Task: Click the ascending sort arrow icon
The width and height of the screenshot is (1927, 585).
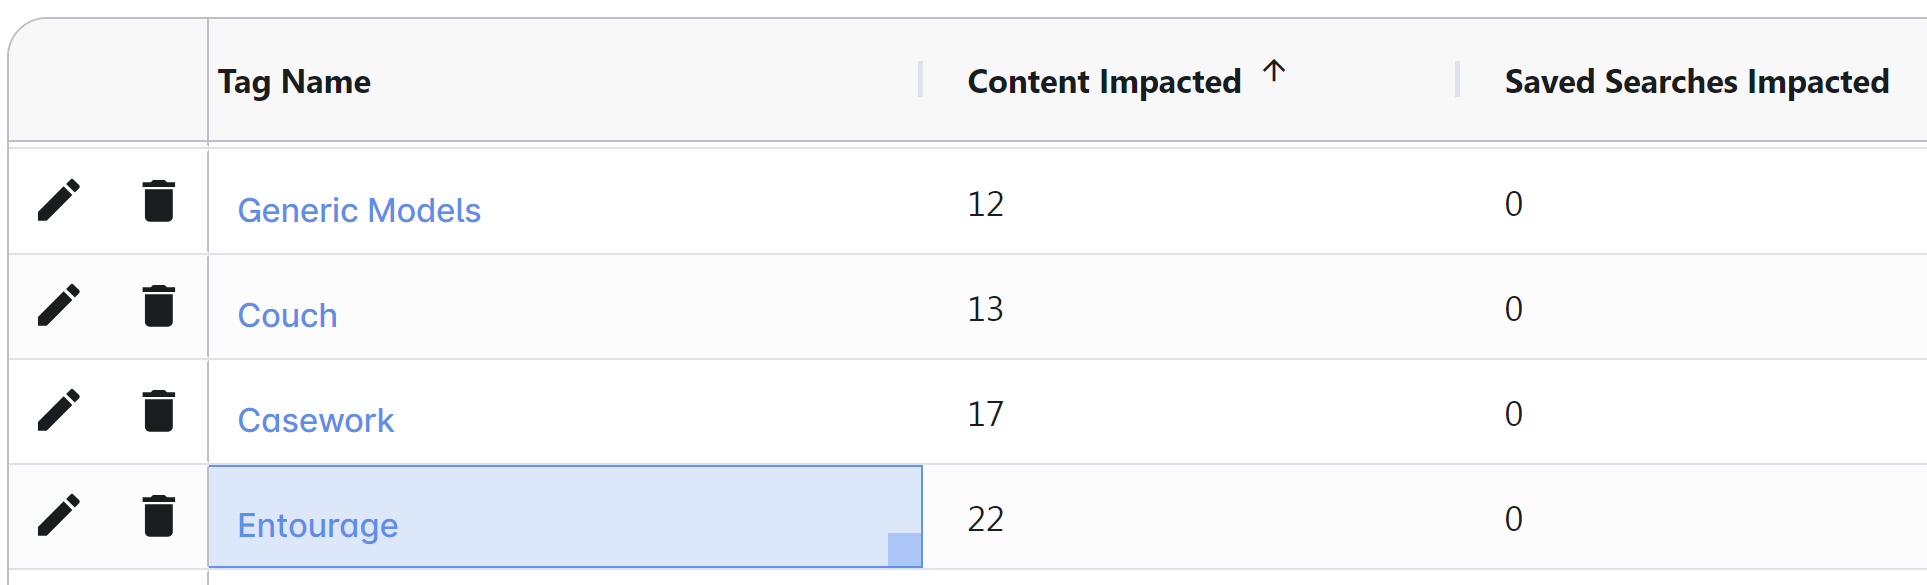Action: pos(1273,71)
